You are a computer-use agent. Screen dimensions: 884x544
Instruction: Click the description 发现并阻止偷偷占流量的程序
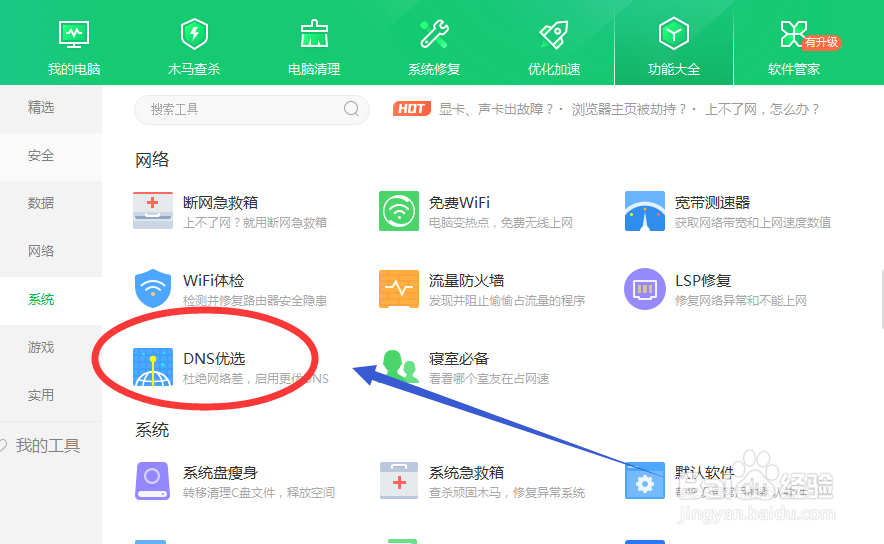(x=507, y=300)
